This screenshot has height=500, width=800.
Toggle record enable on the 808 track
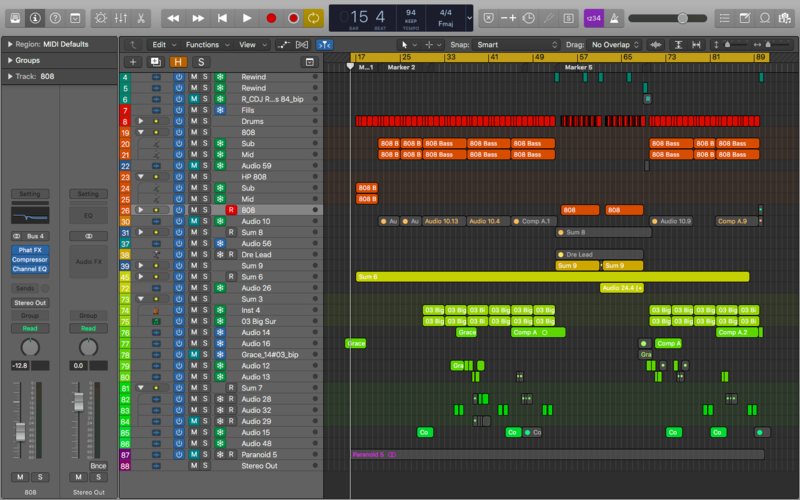point(231,210)
